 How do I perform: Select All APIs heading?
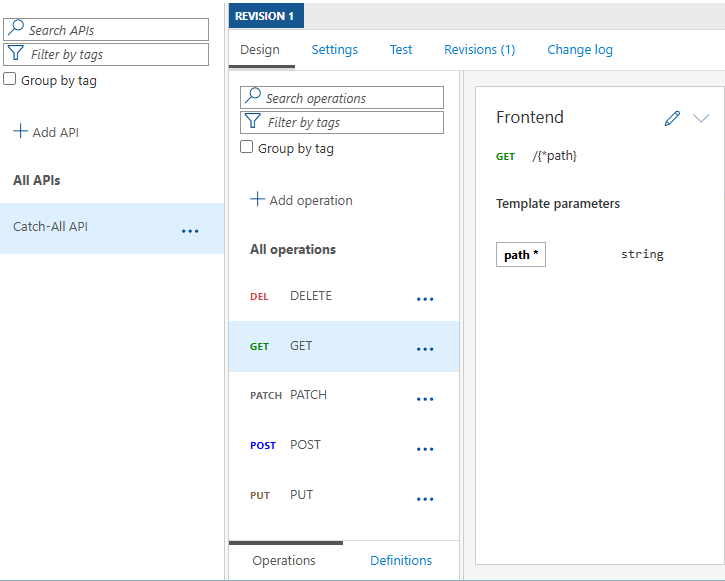click(37, 180)
